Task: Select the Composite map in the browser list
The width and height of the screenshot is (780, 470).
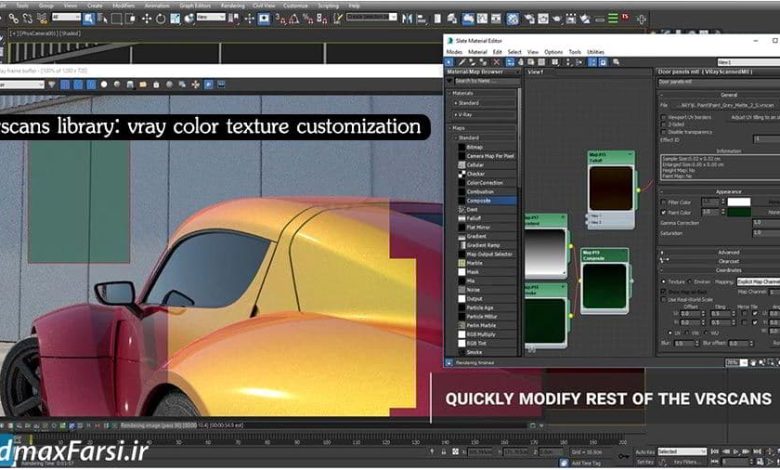Action: pos(479,200)
